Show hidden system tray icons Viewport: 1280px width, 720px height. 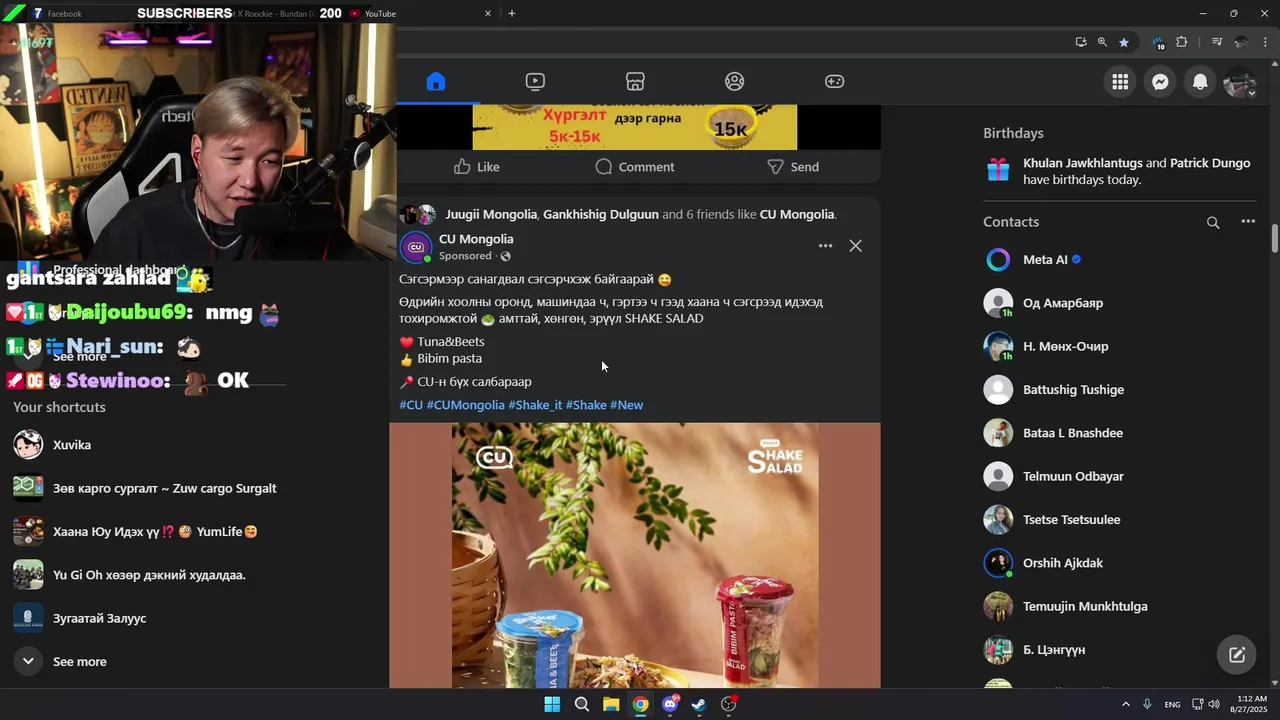point(1125,705)
